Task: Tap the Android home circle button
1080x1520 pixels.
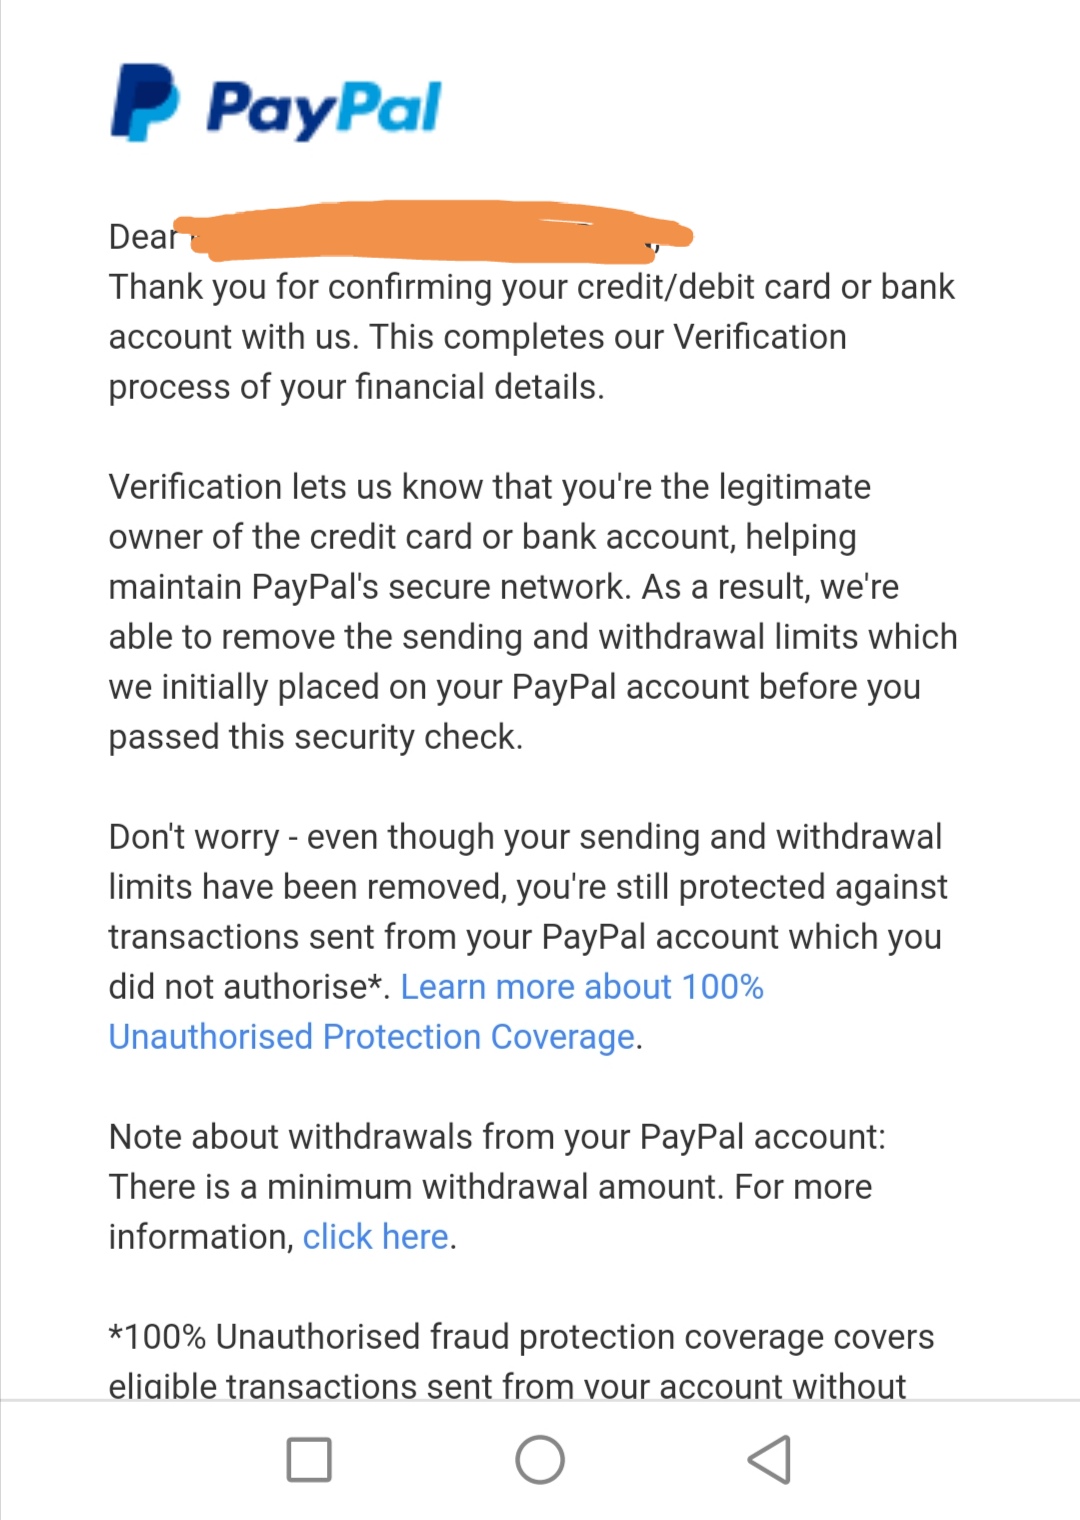Action: (540, 1459)
